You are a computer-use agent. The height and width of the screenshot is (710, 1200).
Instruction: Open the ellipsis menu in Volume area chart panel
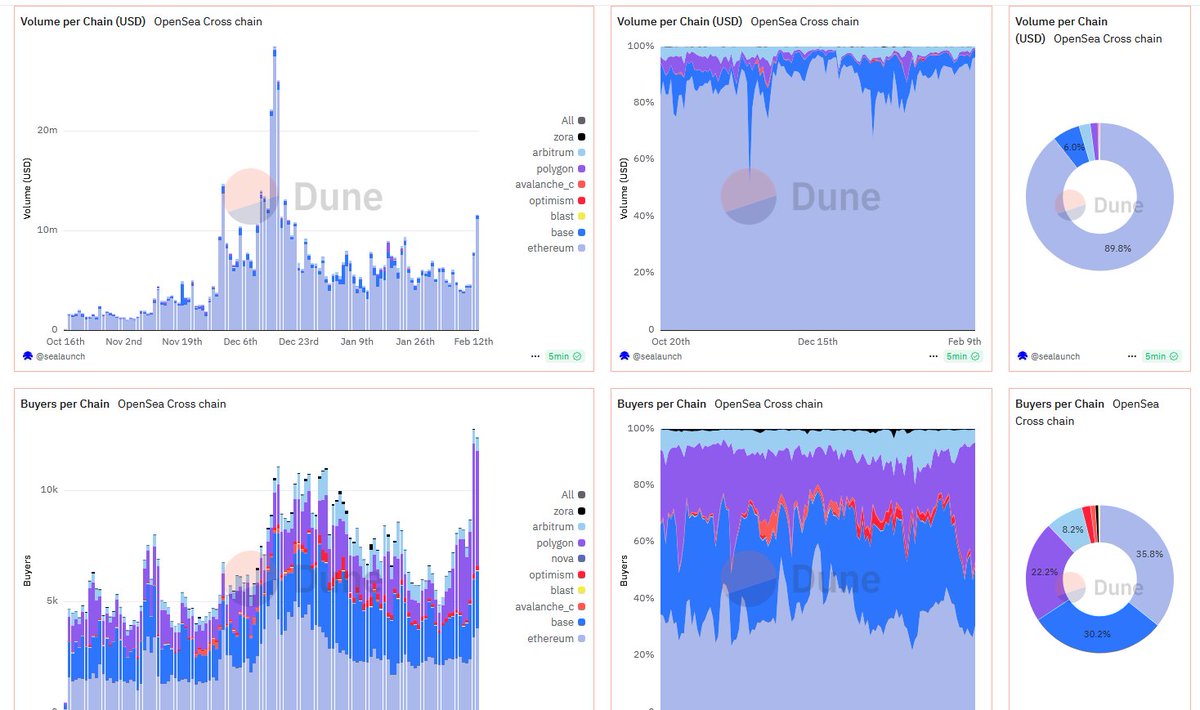[x=934, y=356]
